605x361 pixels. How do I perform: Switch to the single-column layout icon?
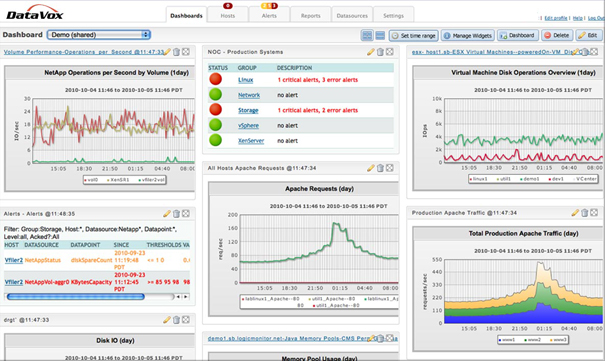(x=380, y=35)
